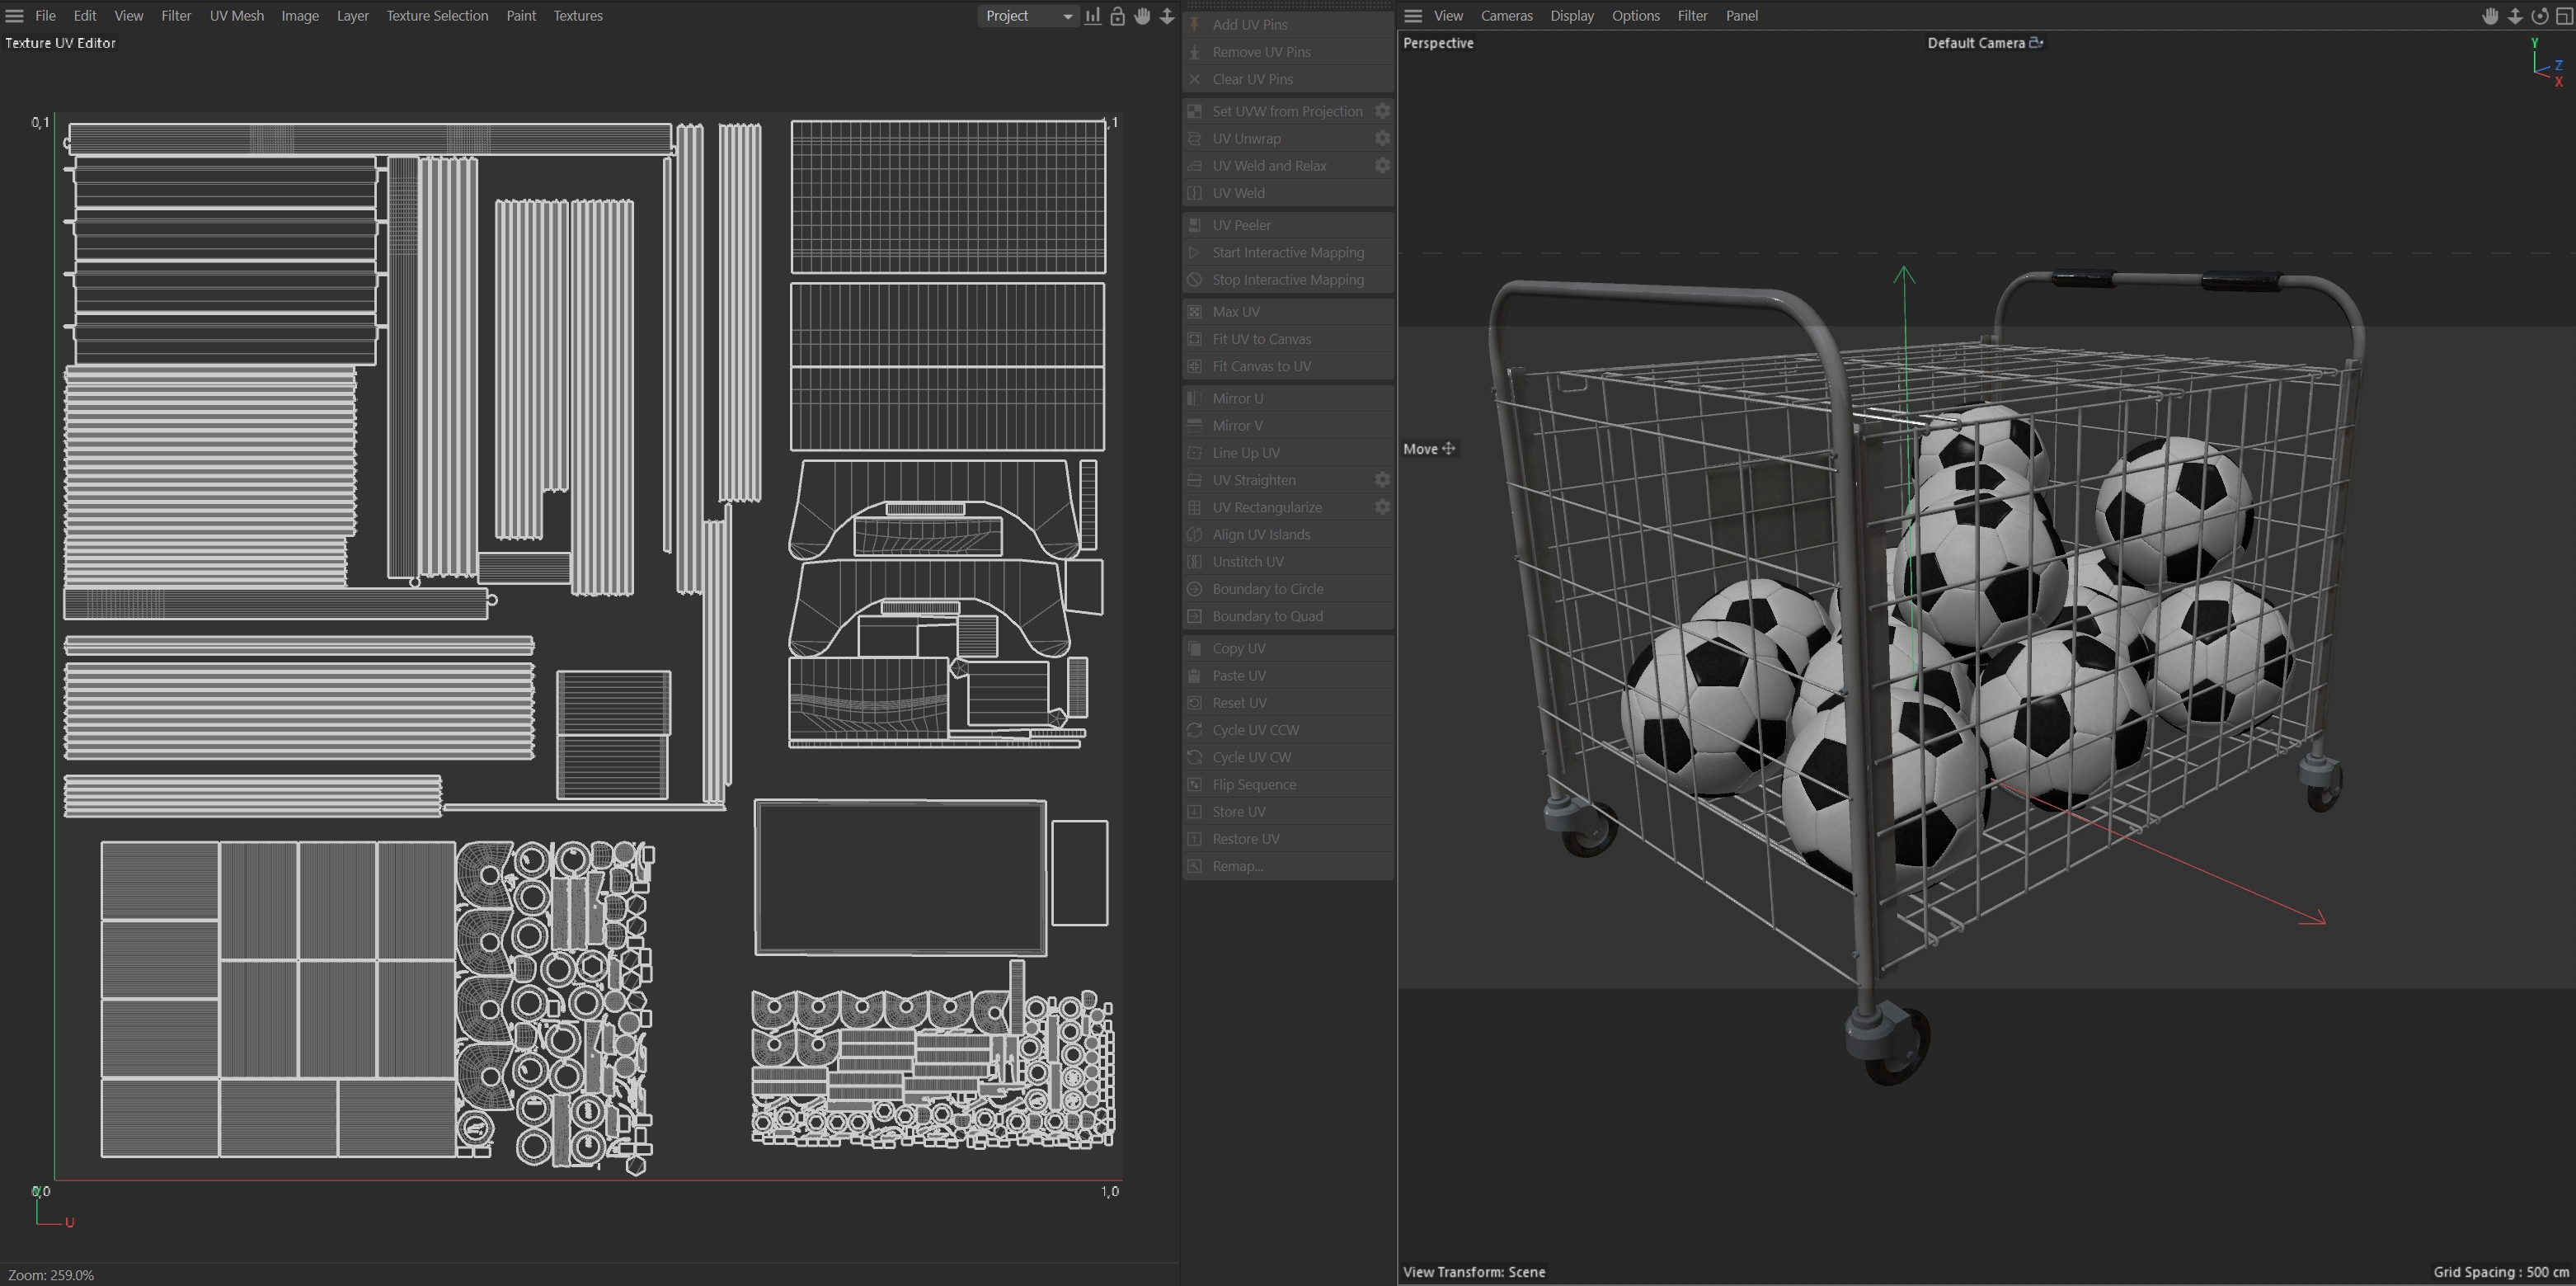2576x1286 pixels.
Task: Click the viewport dolly arrows icon
Action: coord(2515,16)
